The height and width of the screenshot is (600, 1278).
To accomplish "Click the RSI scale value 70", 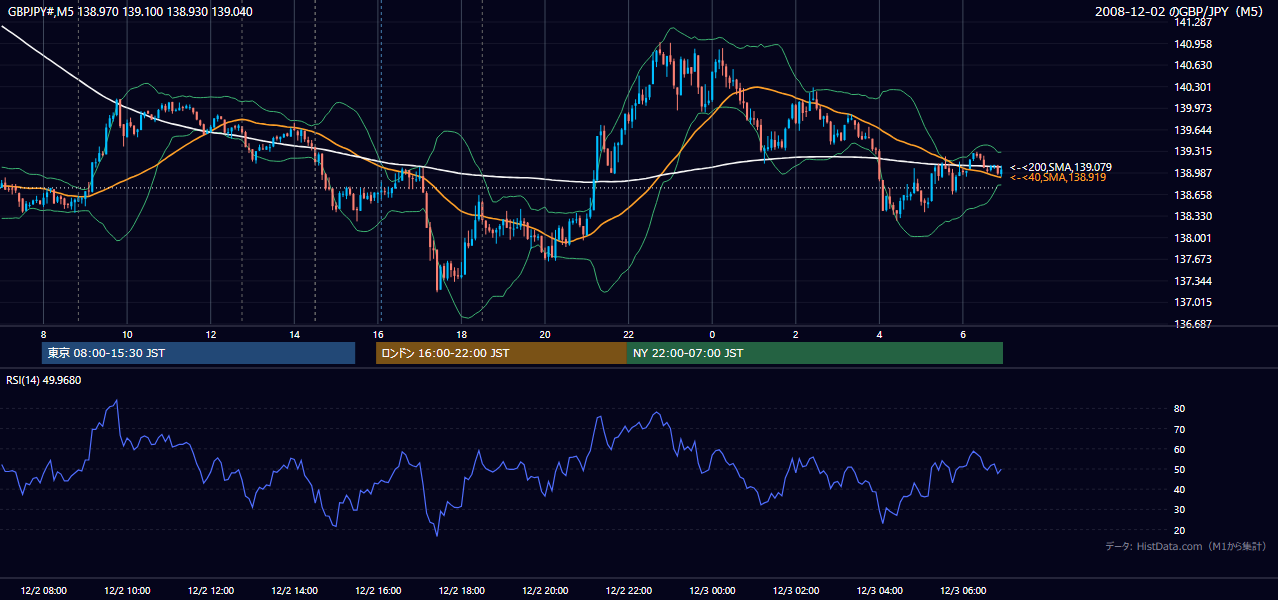I will click(1179, 429).
